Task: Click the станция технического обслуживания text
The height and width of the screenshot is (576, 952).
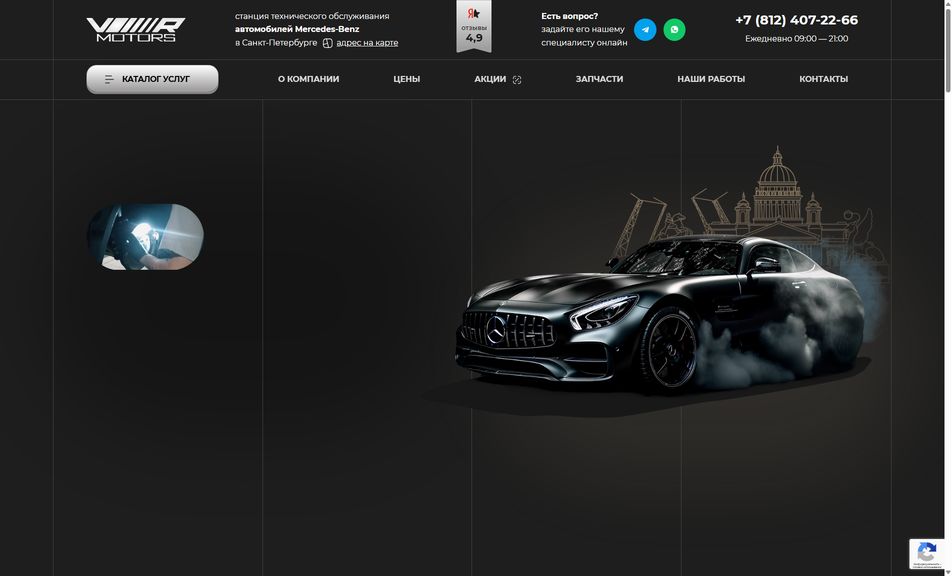Action: [312, 16]
